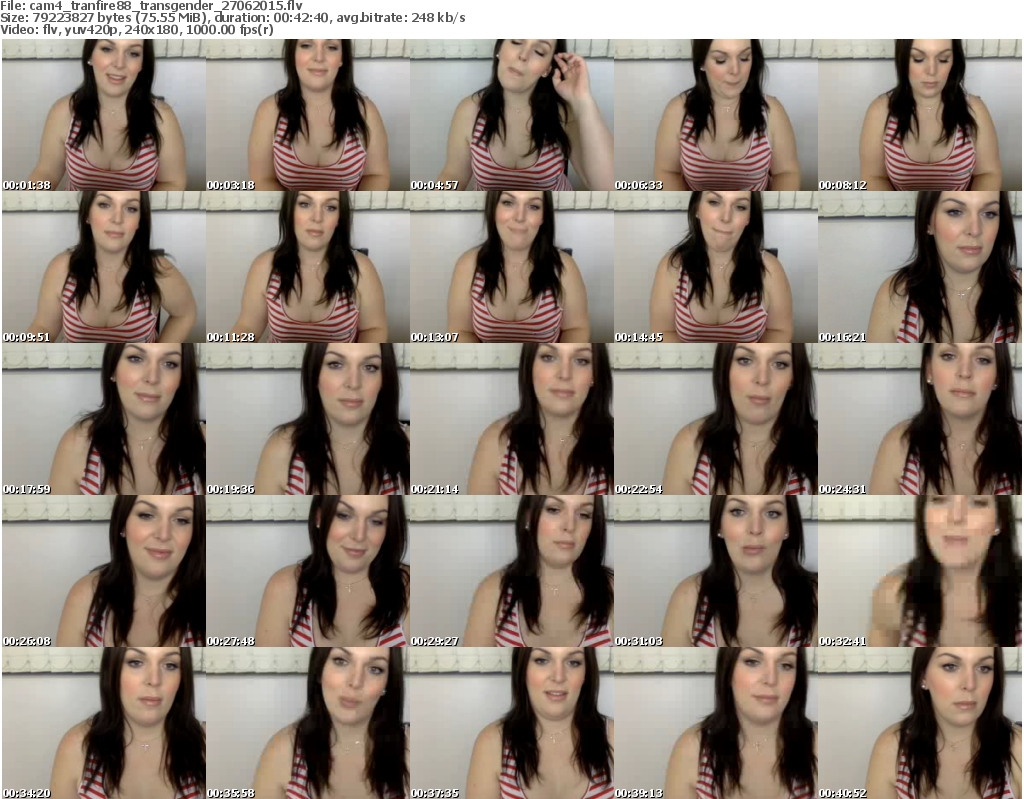Select the thumbnail stamped 00:17:59
The image size is (1024, 799).
(104, 419)
